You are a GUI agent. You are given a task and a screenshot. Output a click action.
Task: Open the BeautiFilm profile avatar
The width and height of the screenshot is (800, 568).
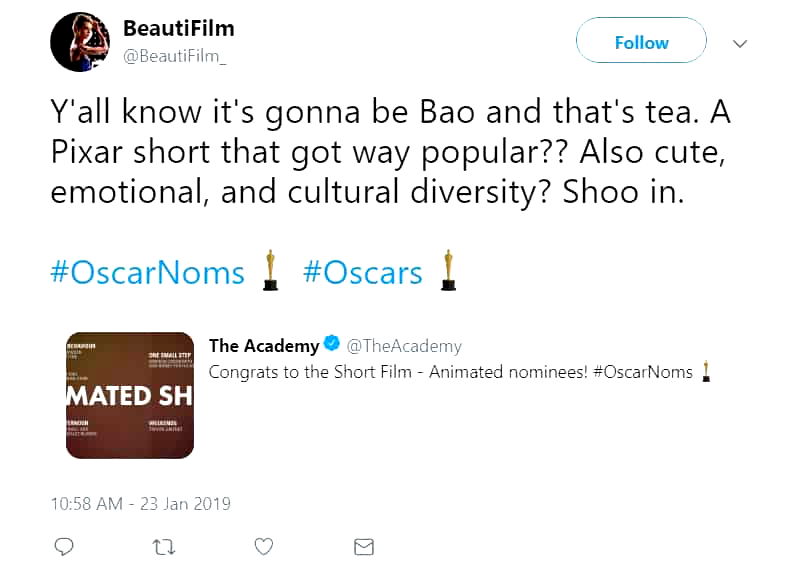79,42
